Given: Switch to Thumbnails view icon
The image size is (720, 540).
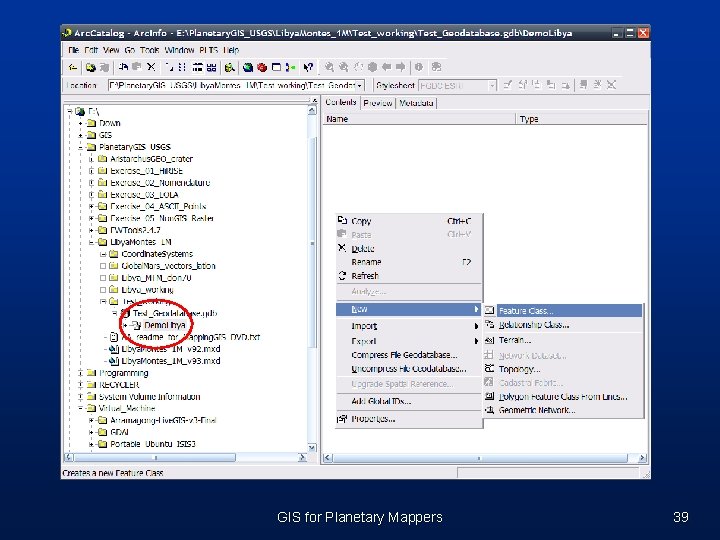Looking at the screenshot, I should coord(211,68).
